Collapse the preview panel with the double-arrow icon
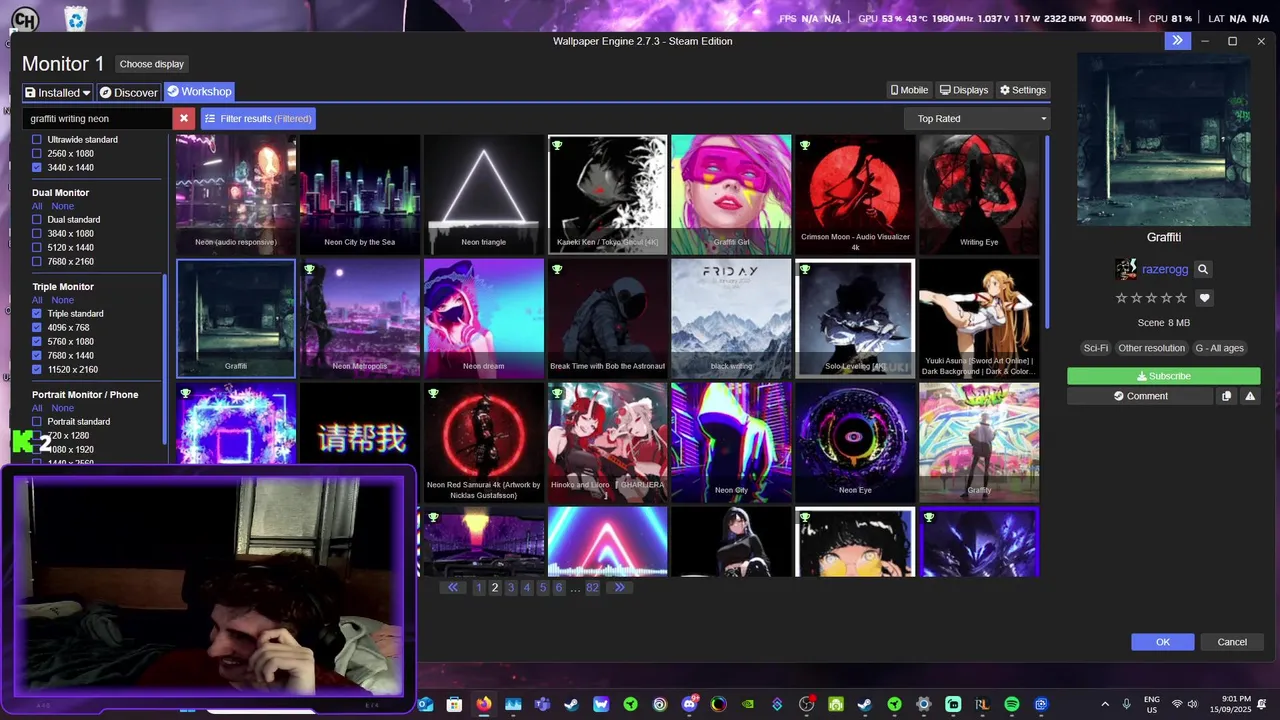 (1177, 41)
